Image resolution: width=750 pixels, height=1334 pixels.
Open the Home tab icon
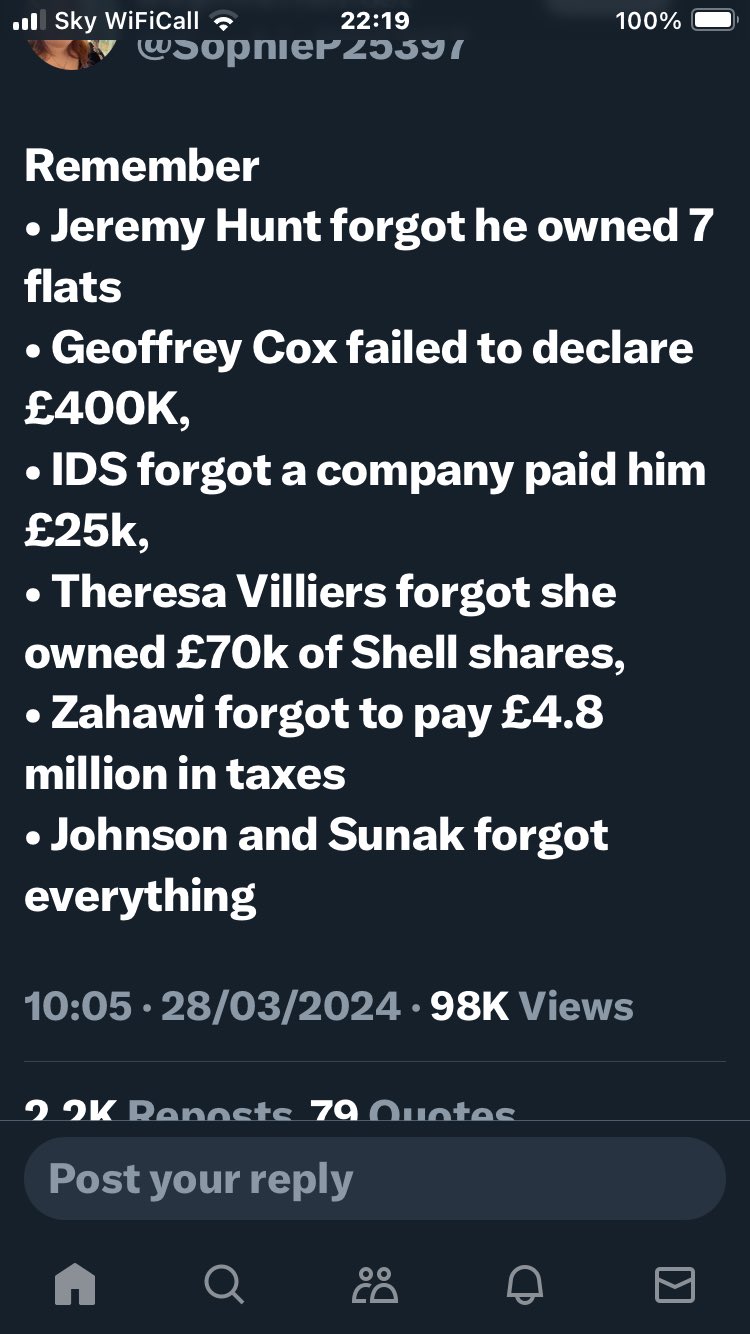coord(77,1284)
